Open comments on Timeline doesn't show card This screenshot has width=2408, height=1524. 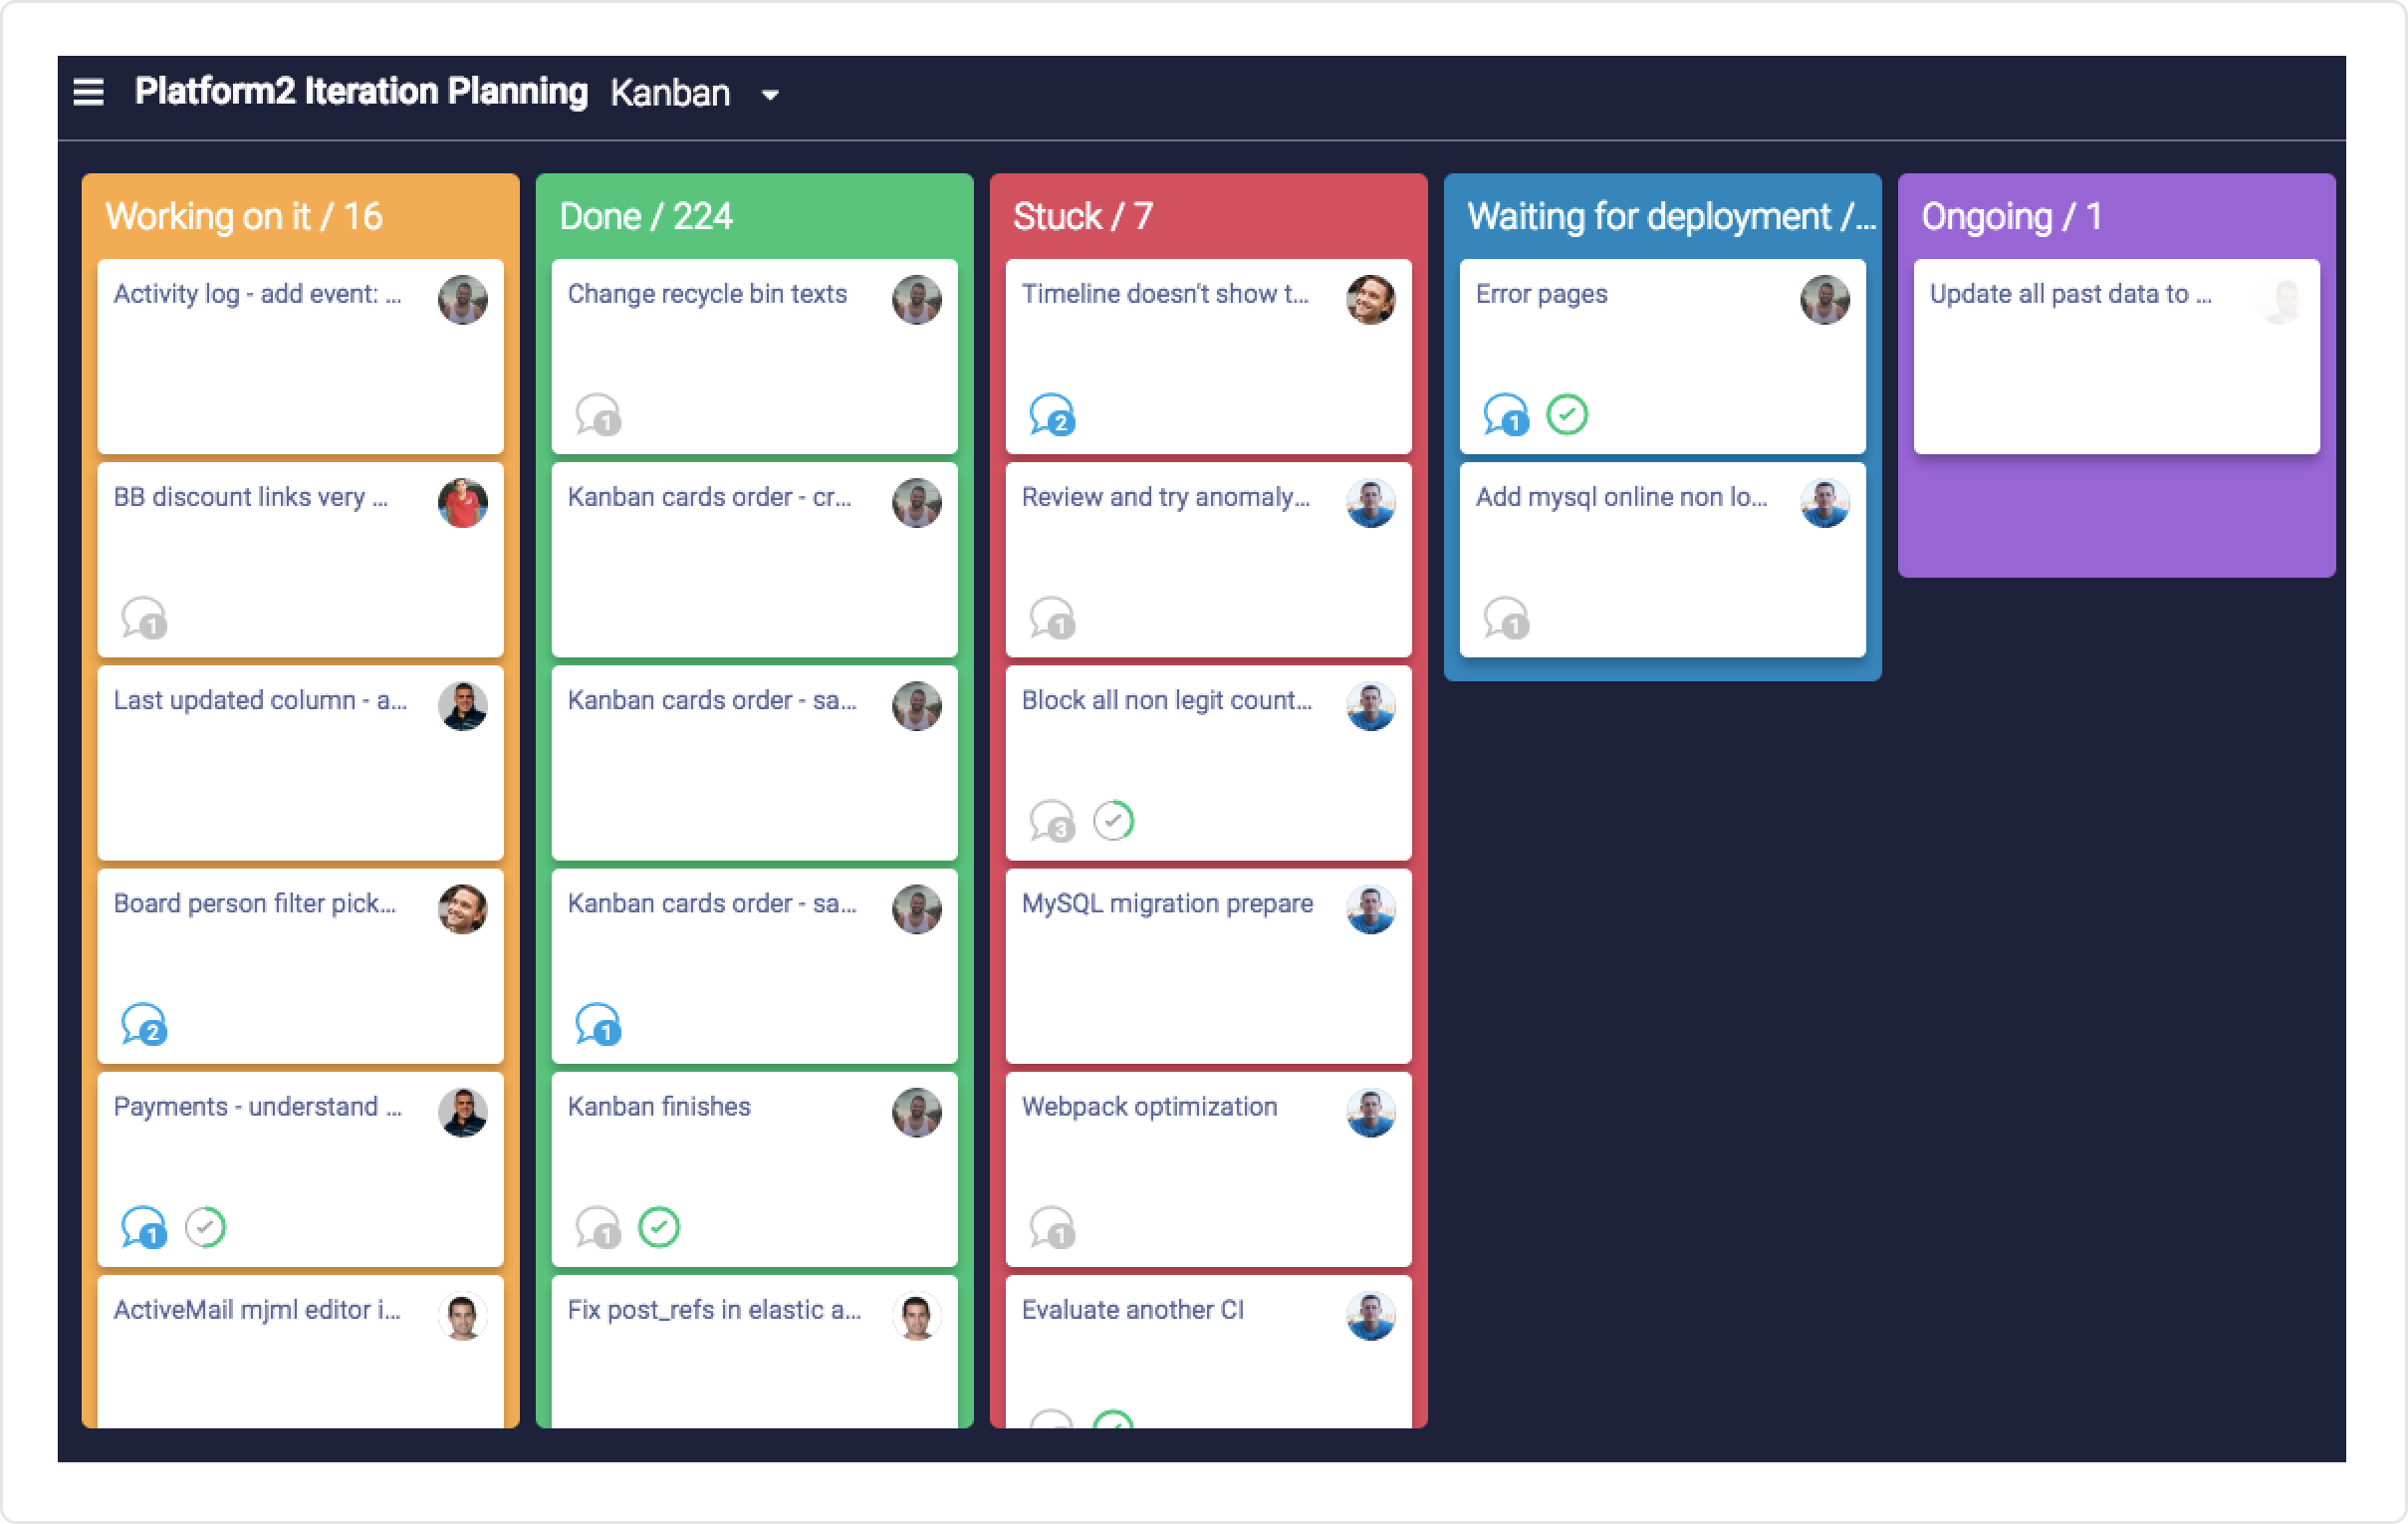pyautogui.click(x=1050, y=415)
